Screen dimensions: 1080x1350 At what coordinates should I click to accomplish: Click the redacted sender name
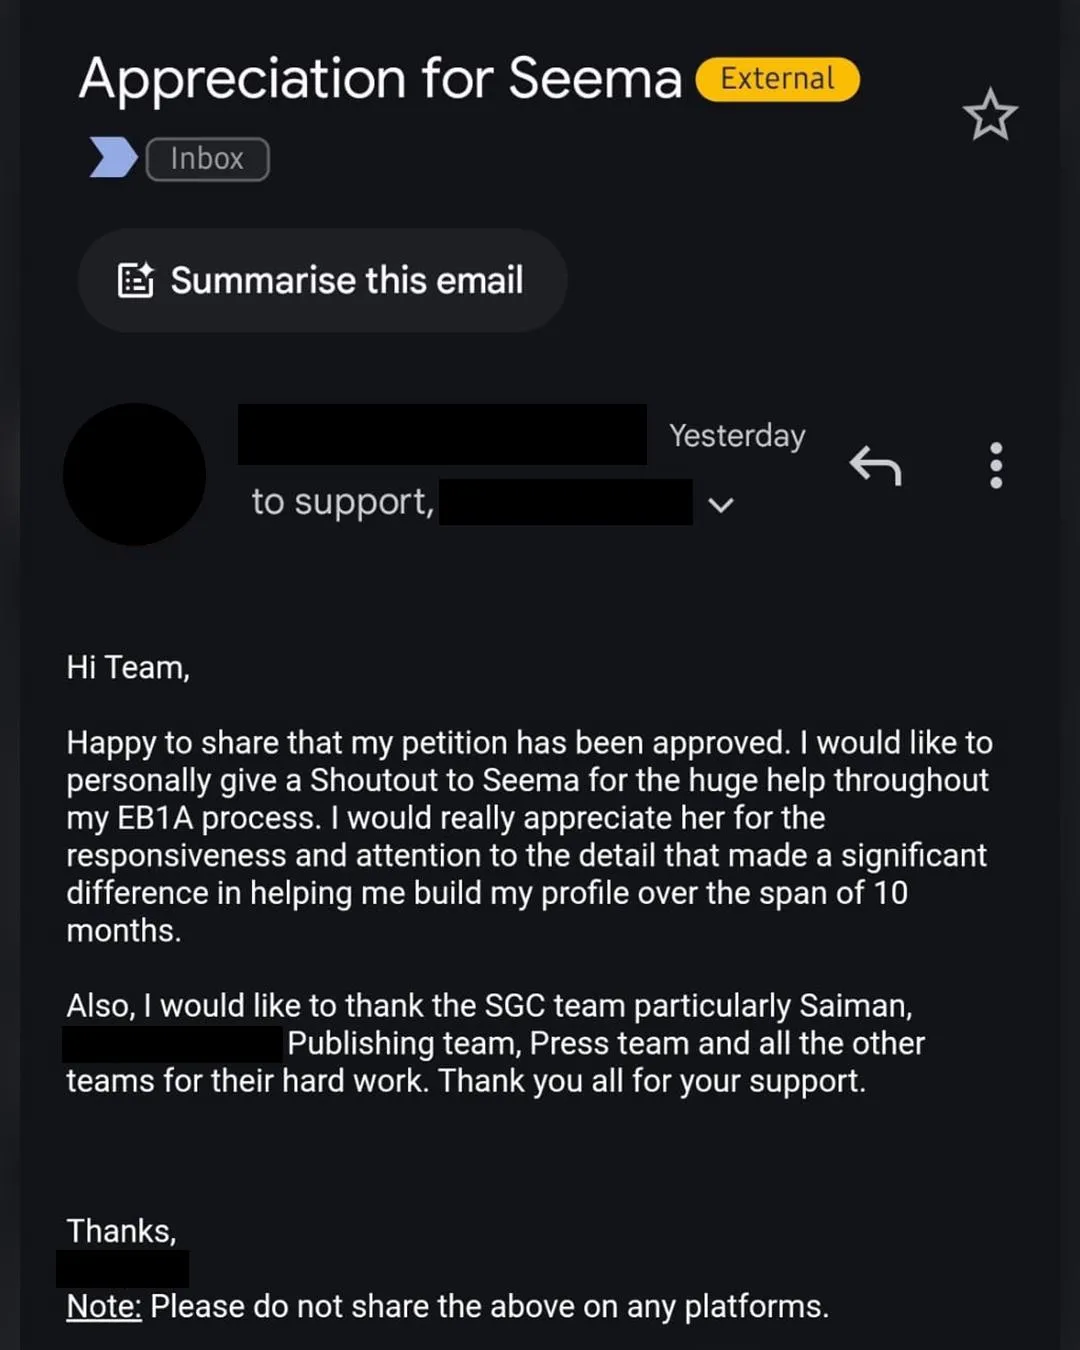coord(442,434)
